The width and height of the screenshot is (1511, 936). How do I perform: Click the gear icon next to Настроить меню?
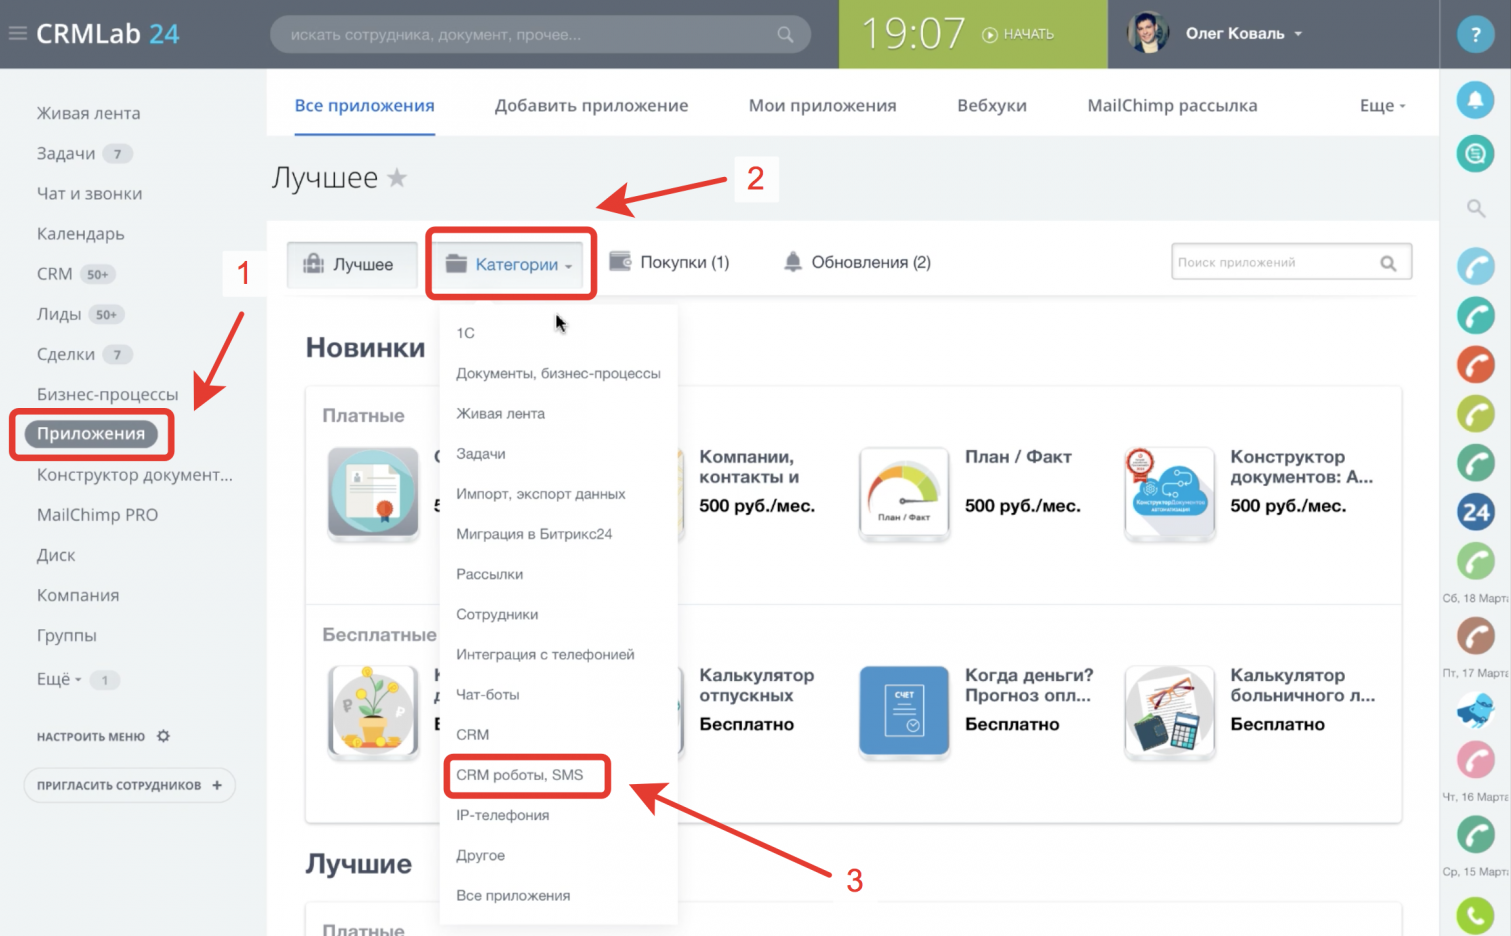163,736
